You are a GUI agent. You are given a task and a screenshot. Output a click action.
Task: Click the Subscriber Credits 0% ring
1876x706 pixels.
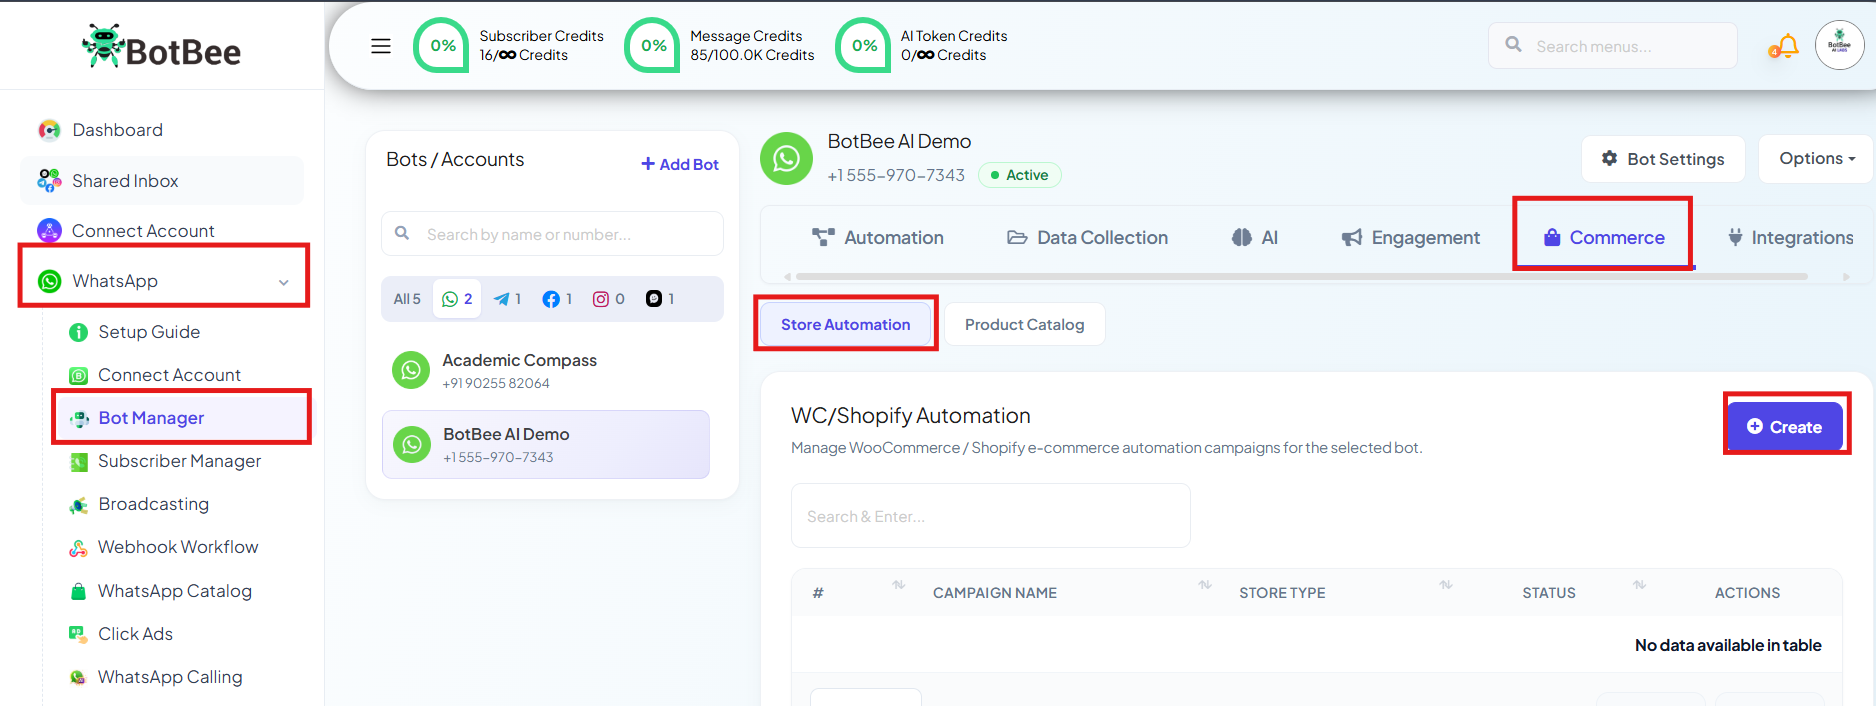pyautogui.click(x=441, y=46)
